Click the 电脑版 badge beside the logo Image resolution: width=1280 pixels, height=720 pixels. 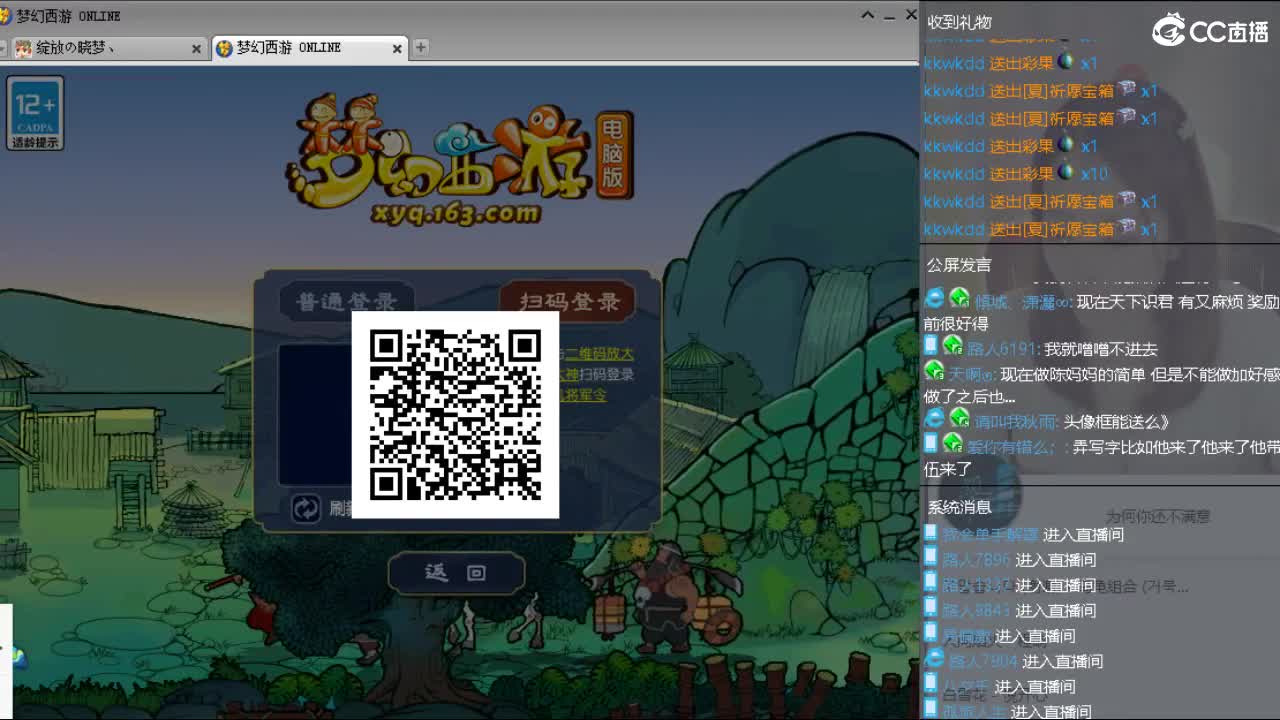tap(614, 153)
